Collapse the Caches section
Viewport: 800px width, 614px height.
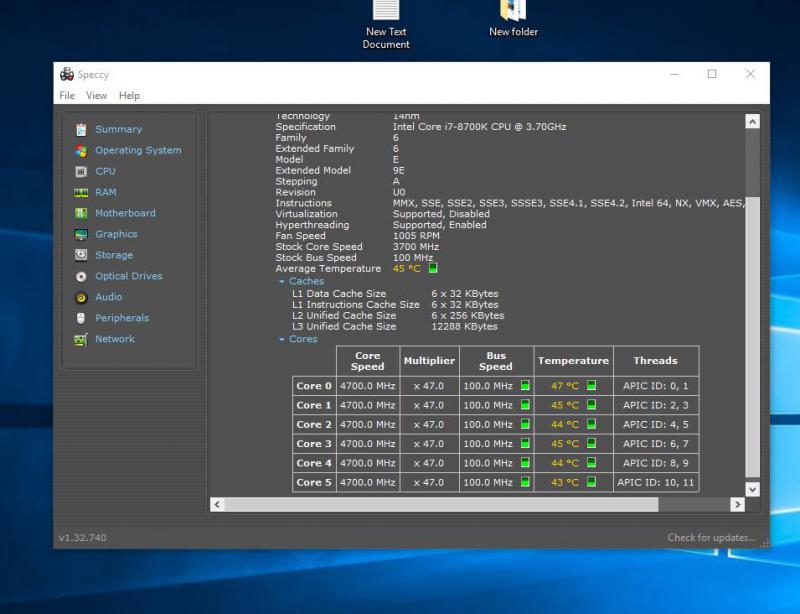[x=282, y=282]
